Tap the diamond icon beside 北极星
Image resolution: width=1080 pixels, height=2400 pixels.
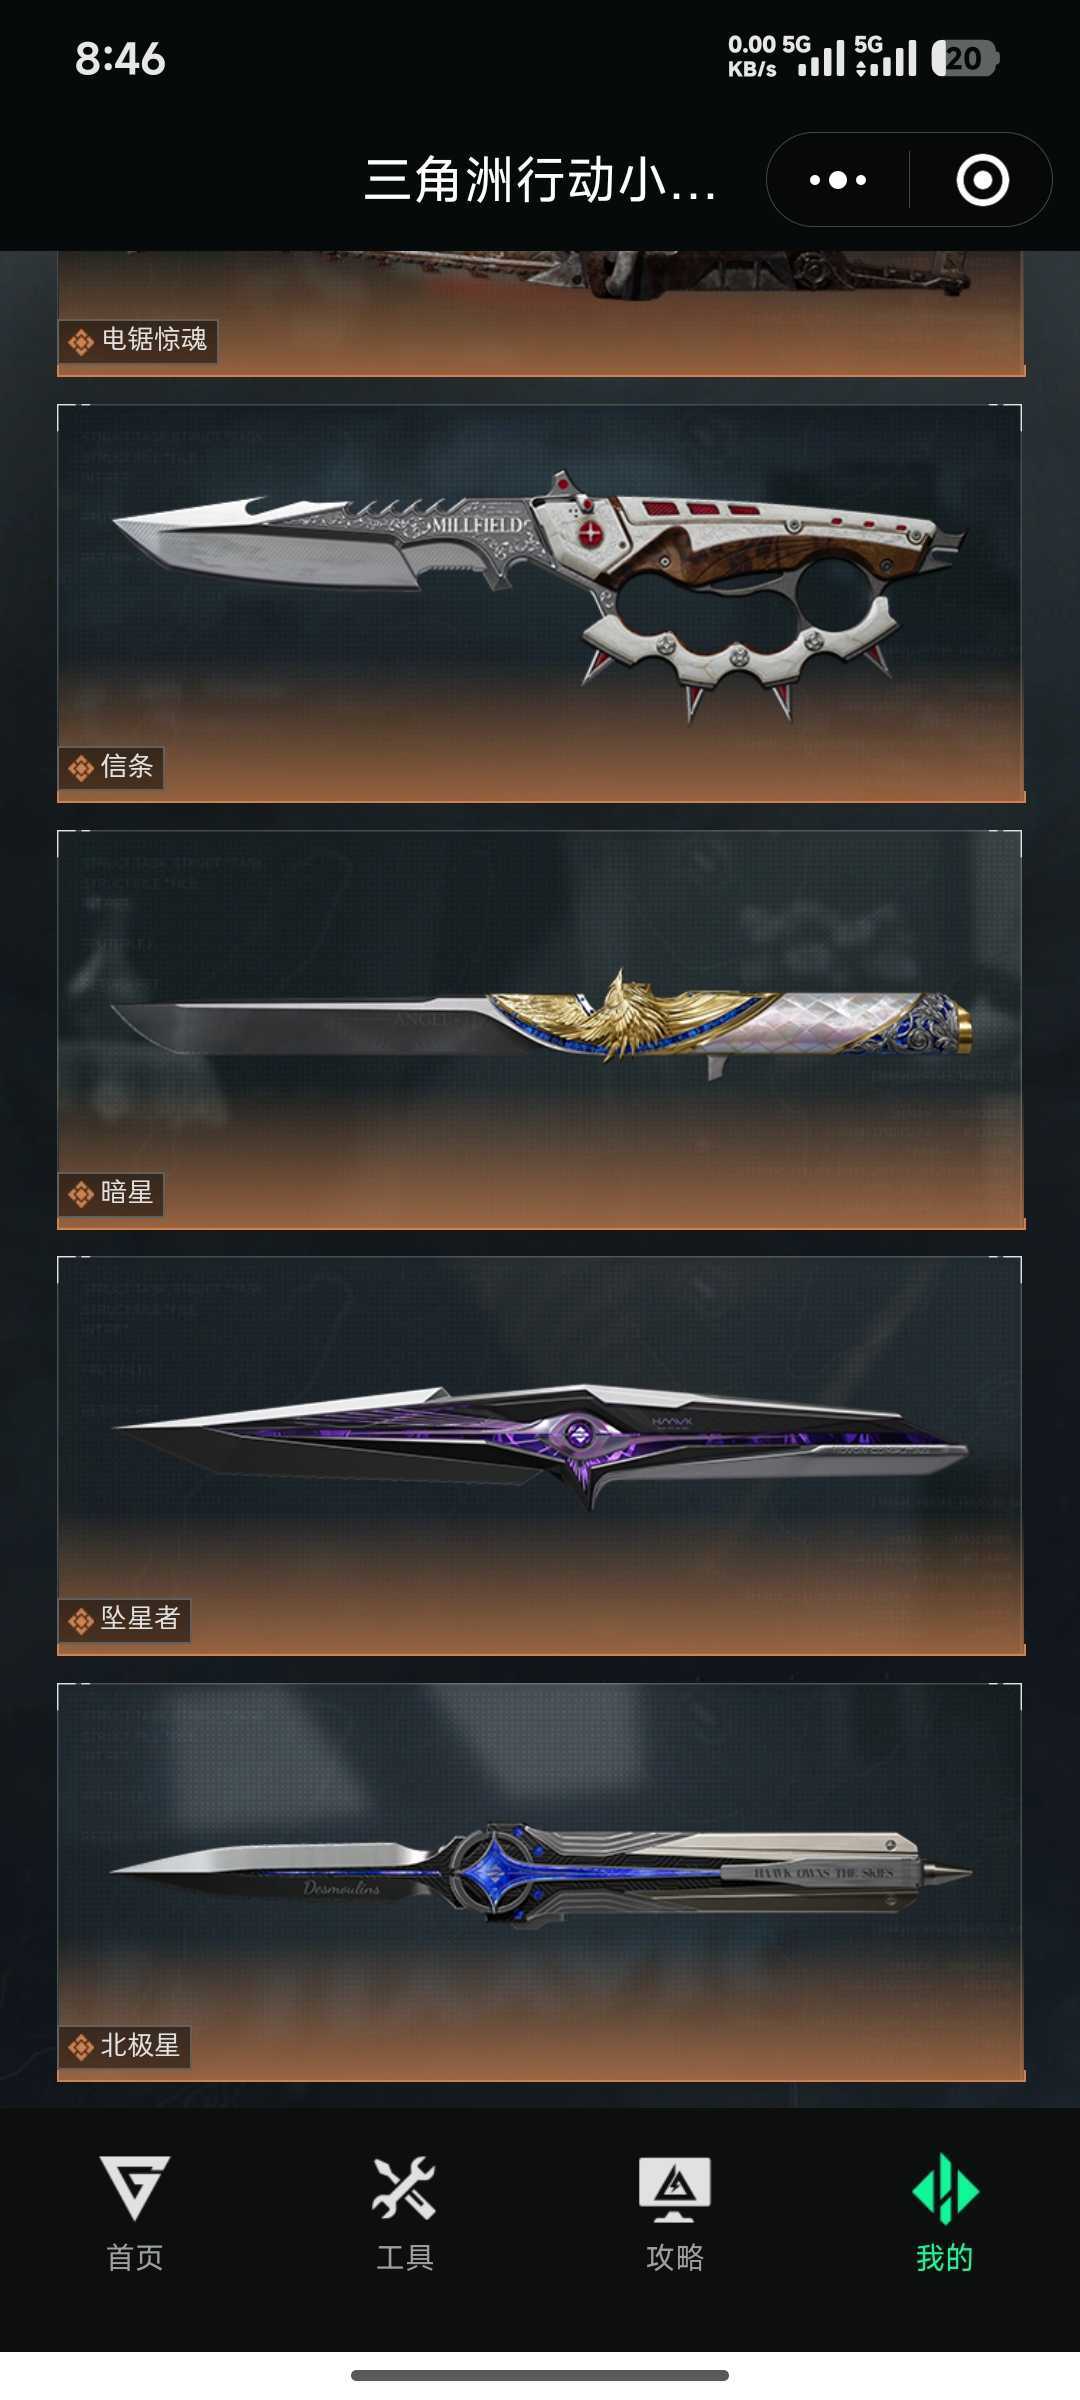[x=81, y=2047]
